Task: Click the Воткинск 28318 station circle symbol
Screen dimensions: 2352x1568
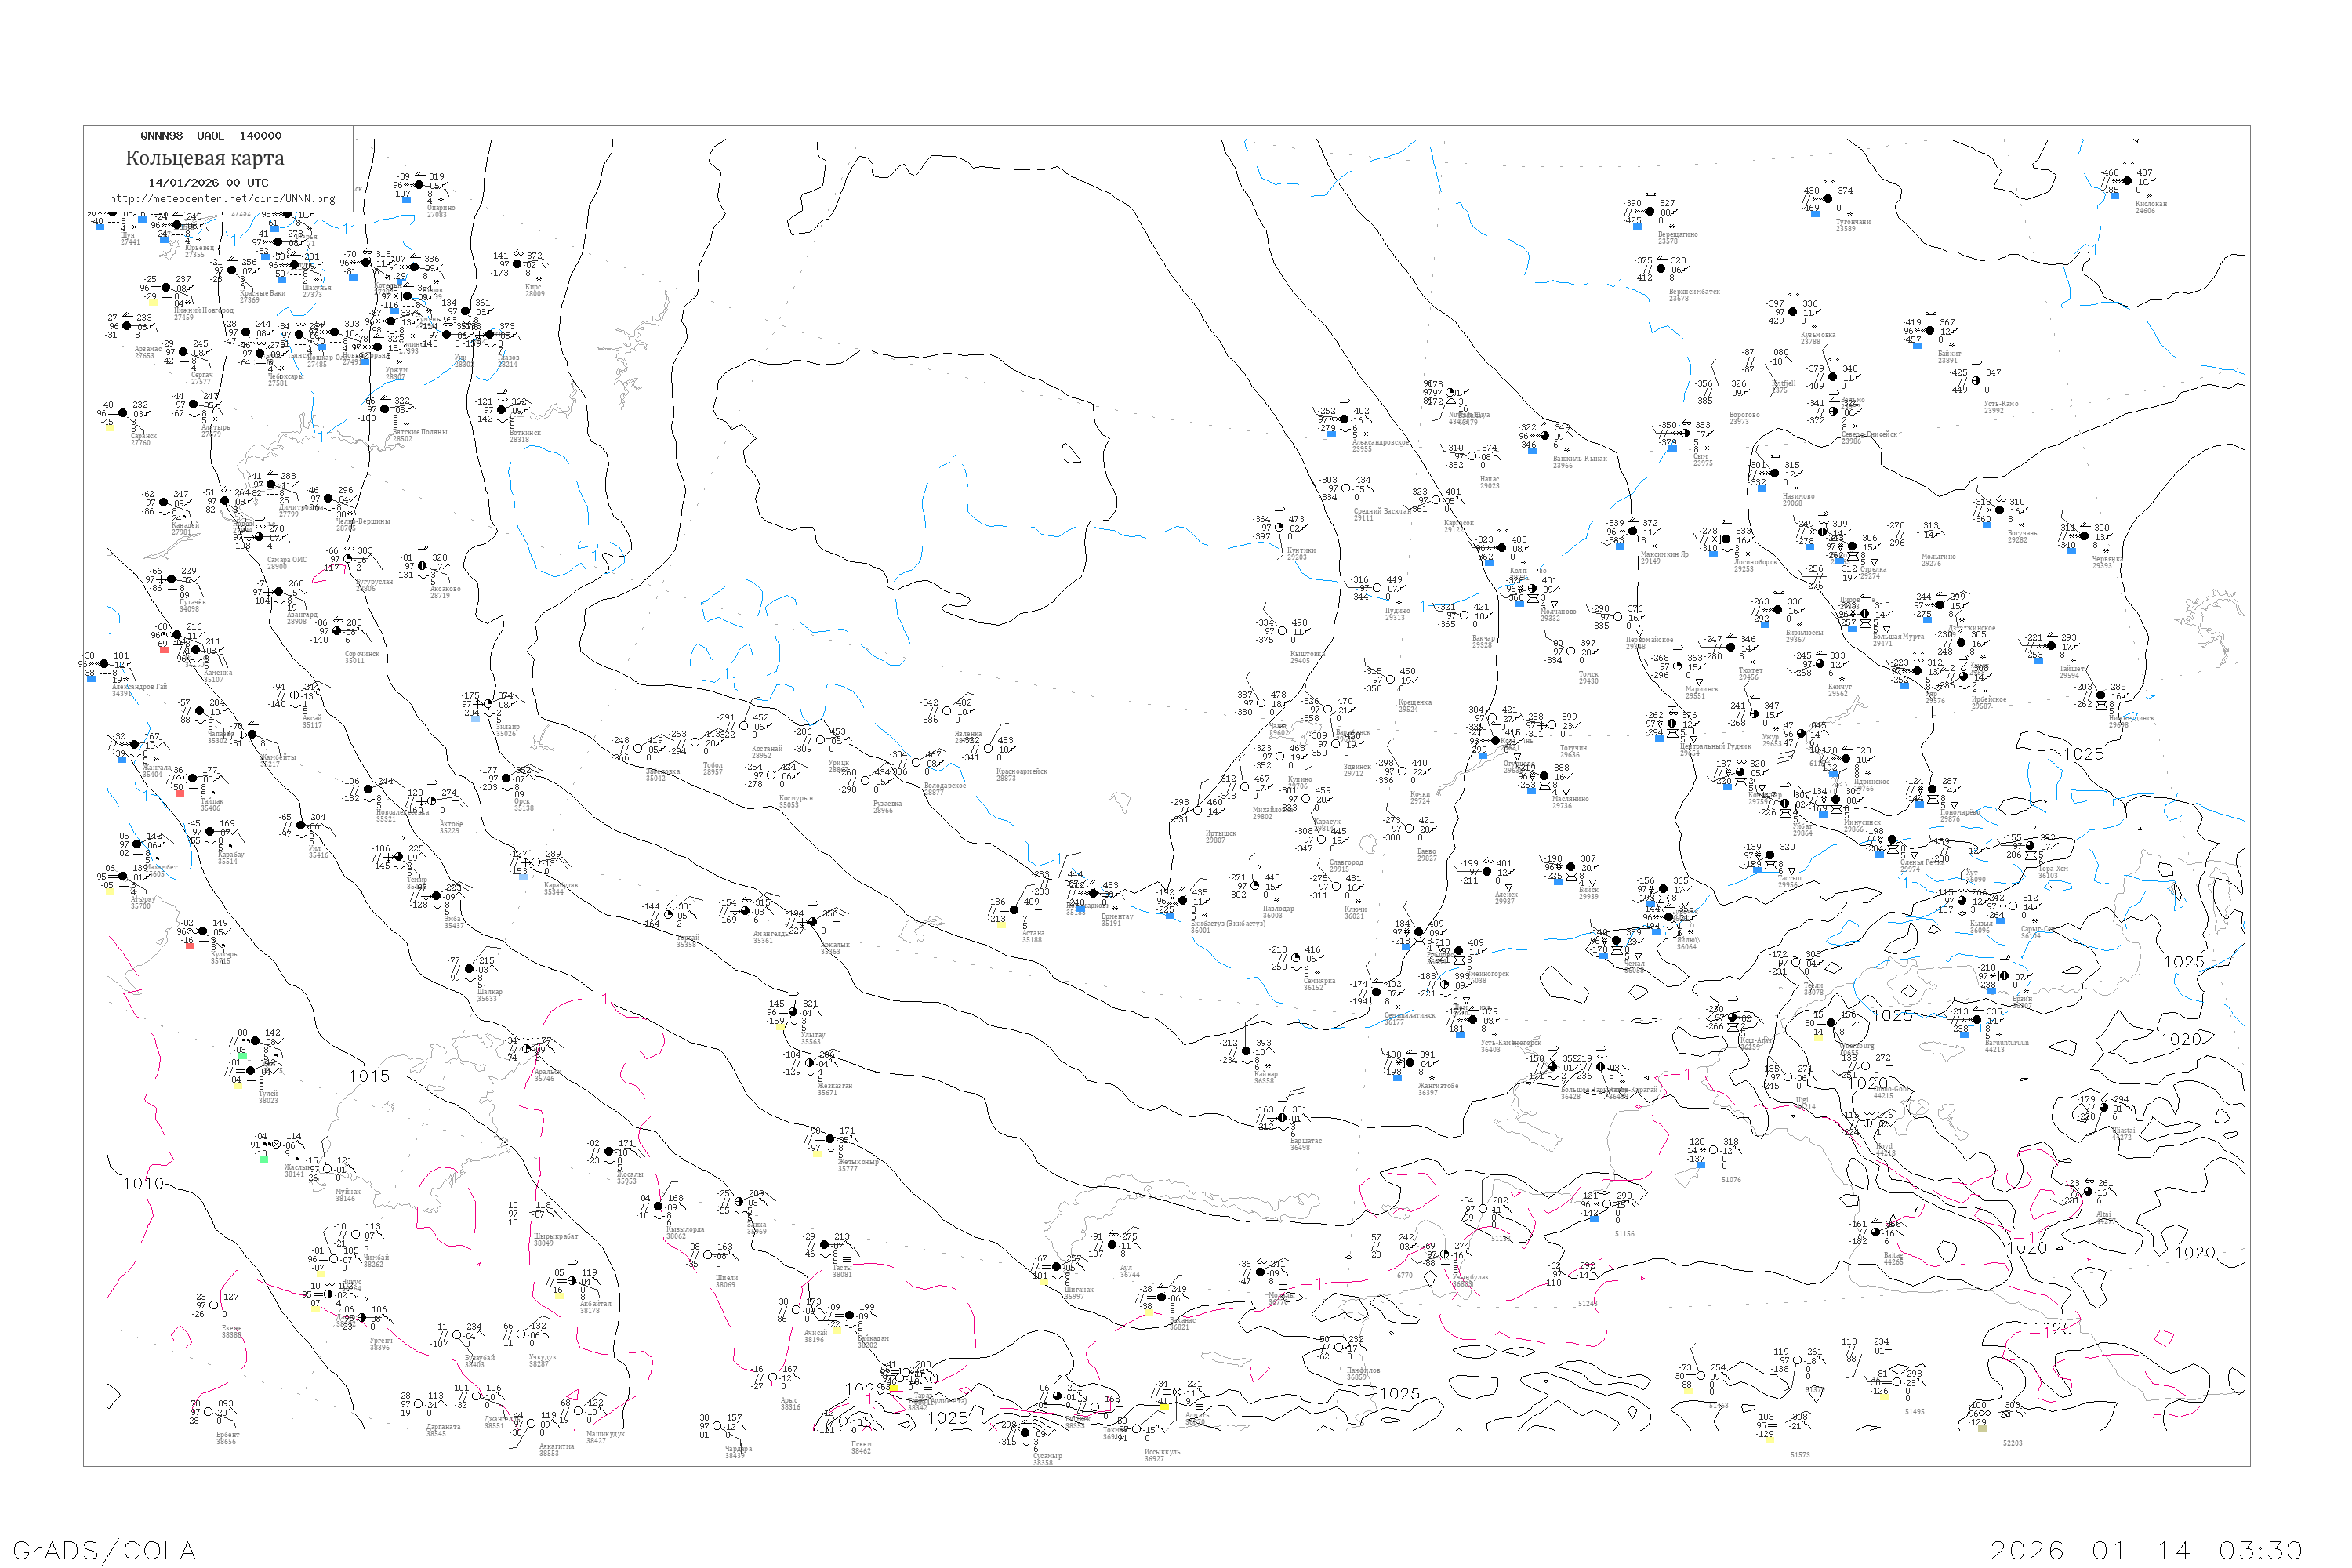Action: point(501,410)
